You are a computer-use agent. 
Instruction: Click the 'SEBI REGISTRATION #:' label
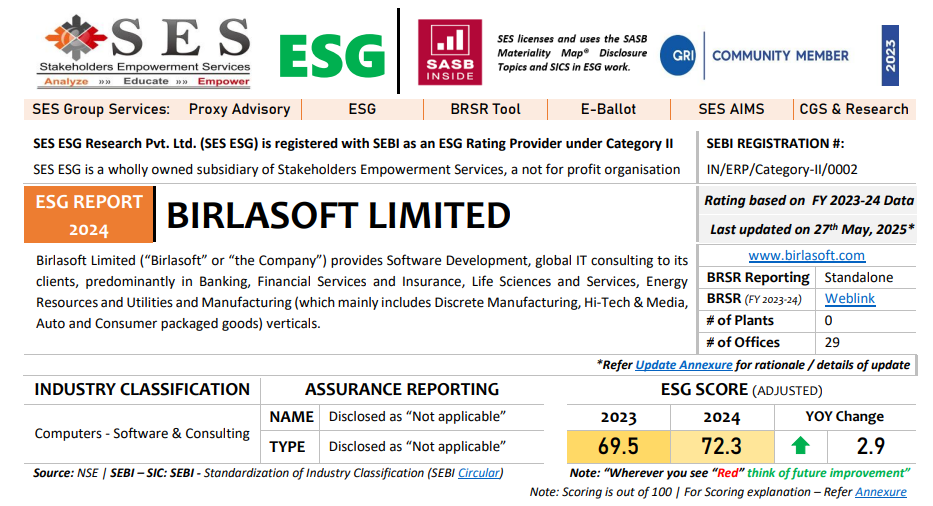tap(775, 143)
